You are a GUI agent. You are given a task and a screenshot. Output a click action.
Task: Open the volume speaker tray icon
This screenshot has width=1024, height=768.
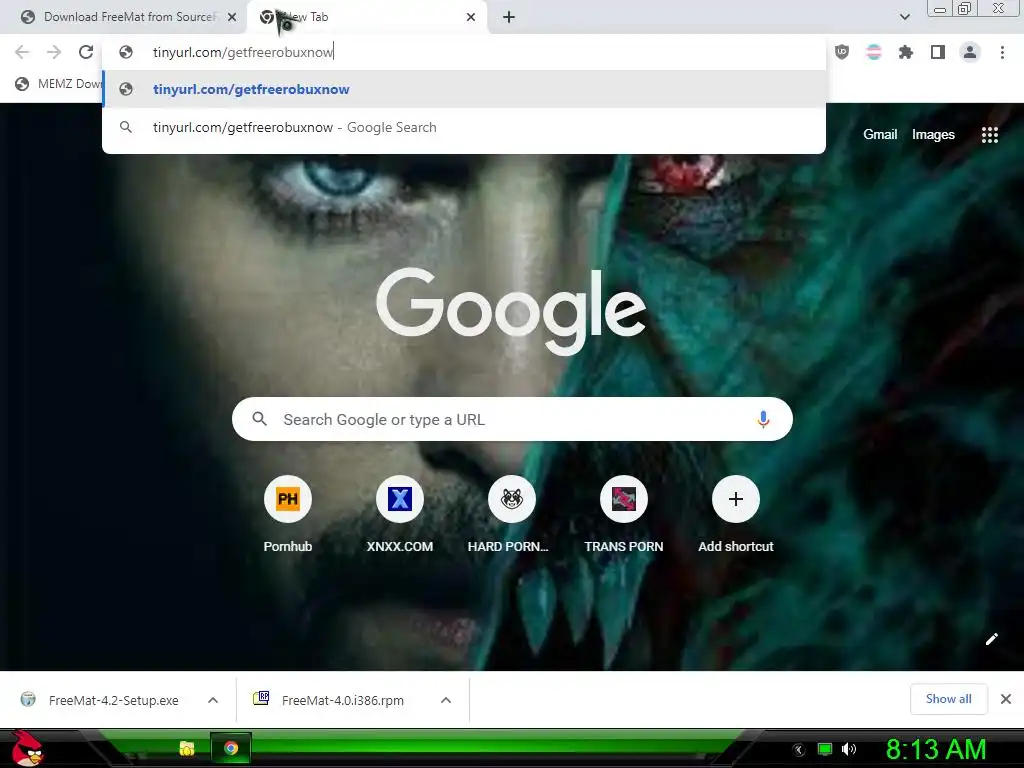tap(849, 749)
